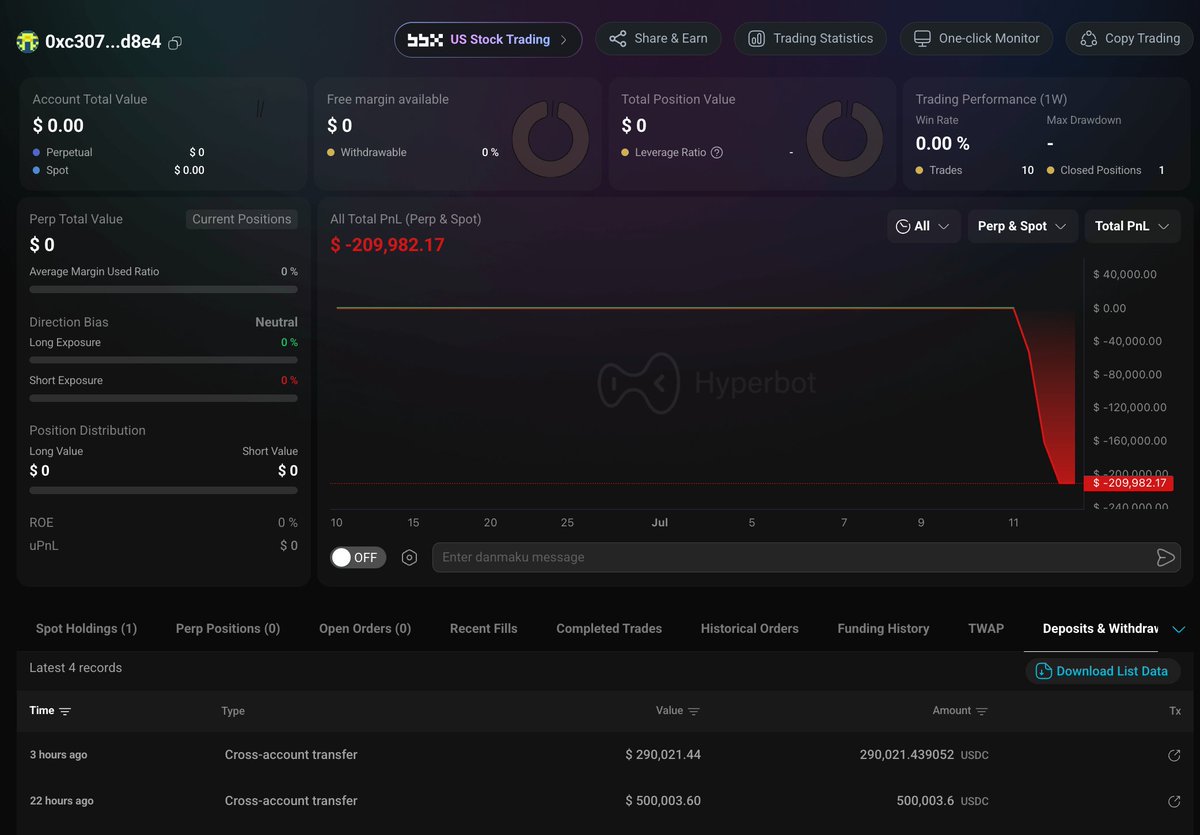Click the Value column sort icon
This screenshot has height=835, width=1200.
[x=694, y=711]
